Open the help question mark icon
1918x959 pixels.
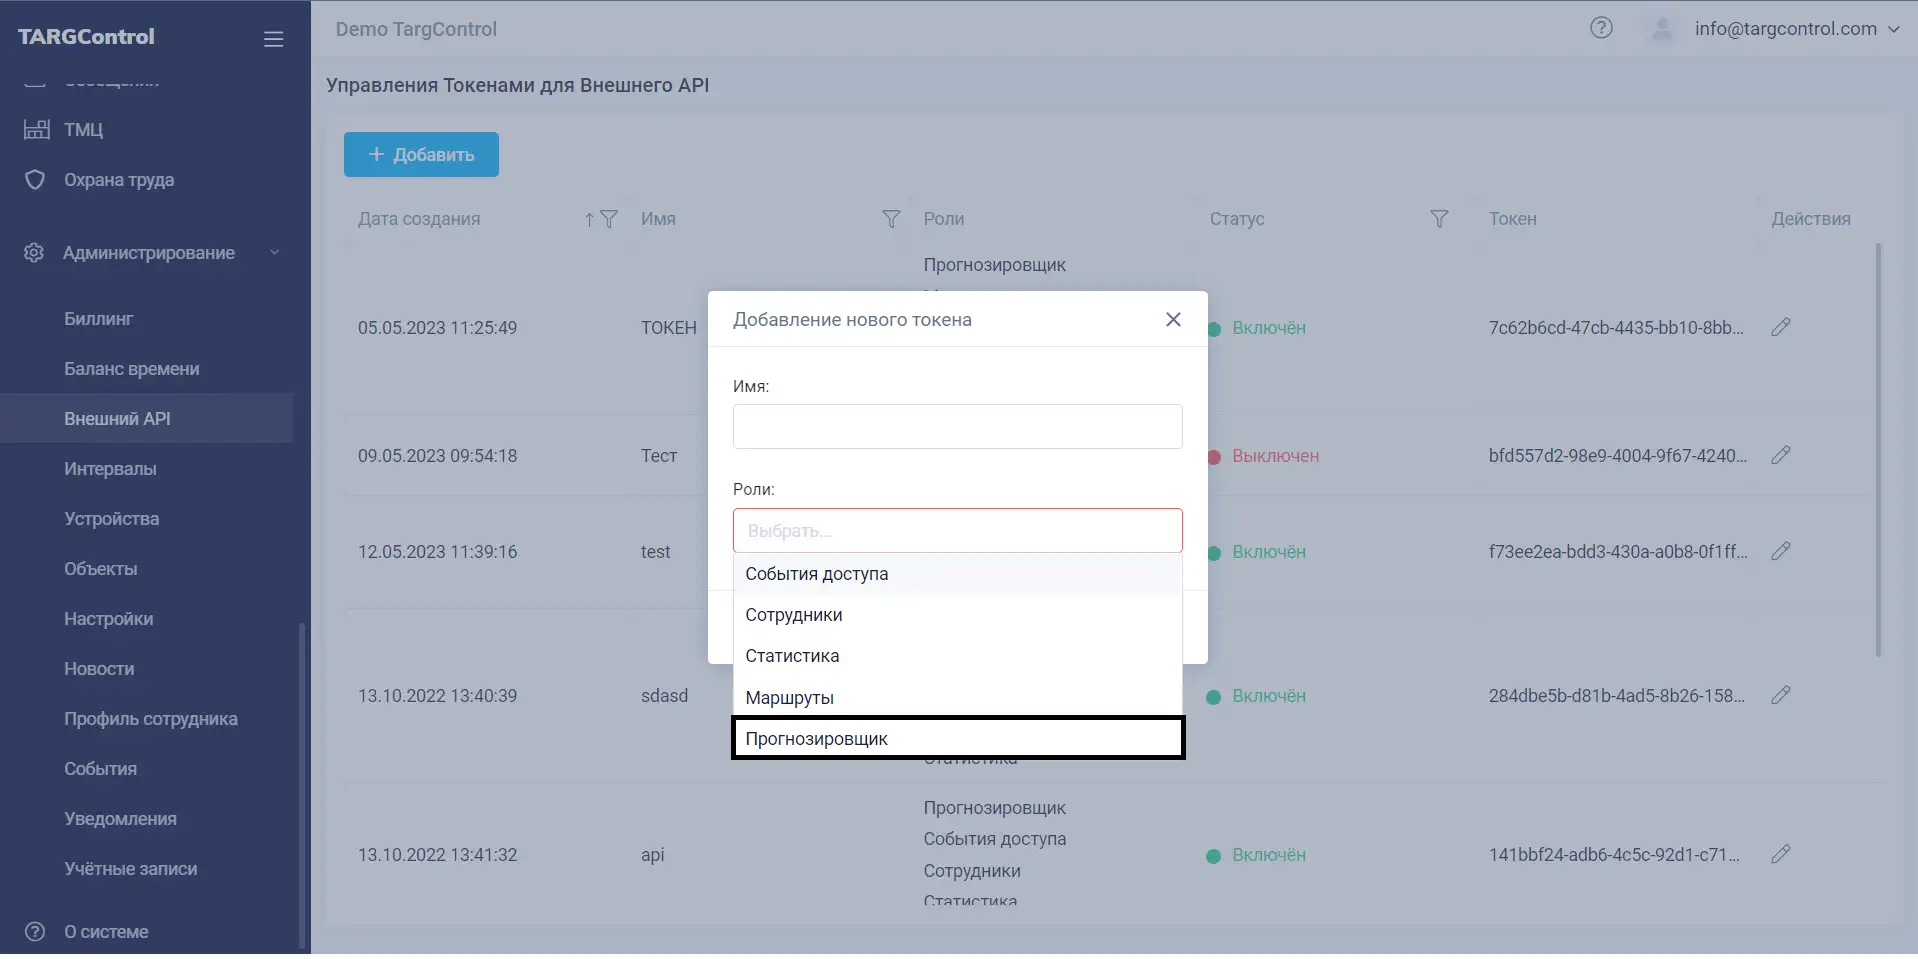point(1601,28)
